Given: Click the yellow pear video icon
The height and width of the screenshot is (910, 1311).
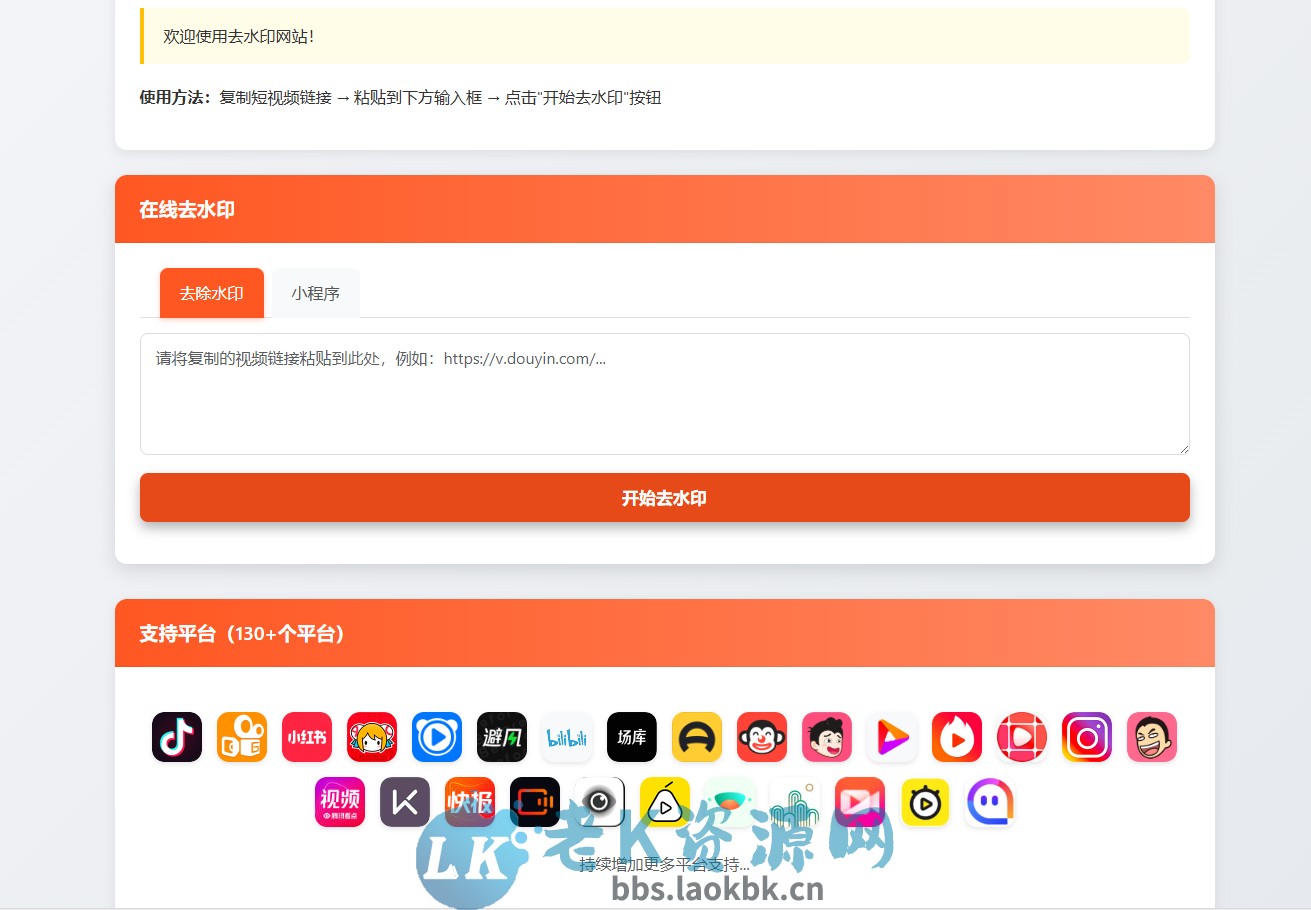Looking at the screenshot, I should pyautogui.click(x=665, y=802).
